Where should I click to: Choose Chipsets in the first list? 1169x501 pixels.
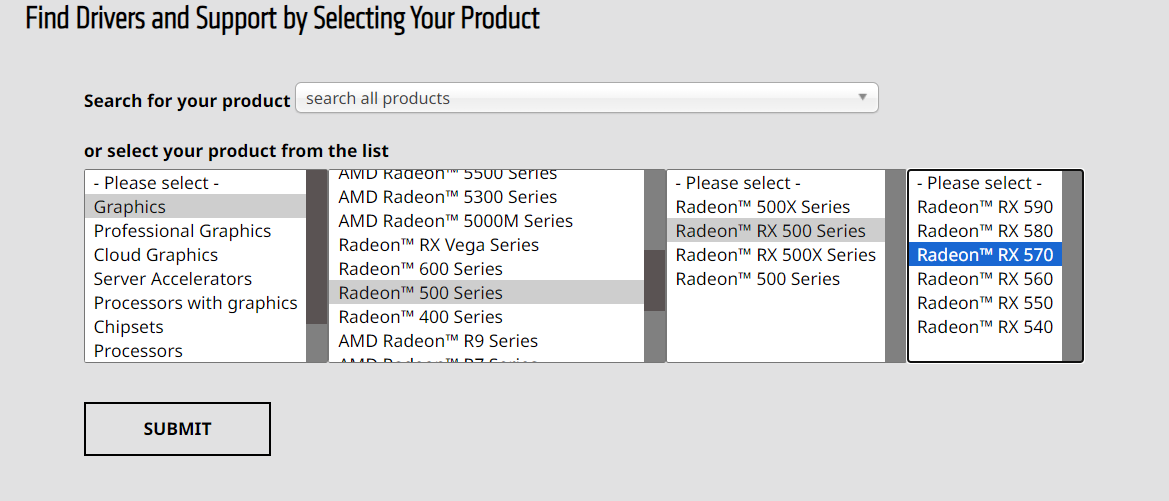129,327
